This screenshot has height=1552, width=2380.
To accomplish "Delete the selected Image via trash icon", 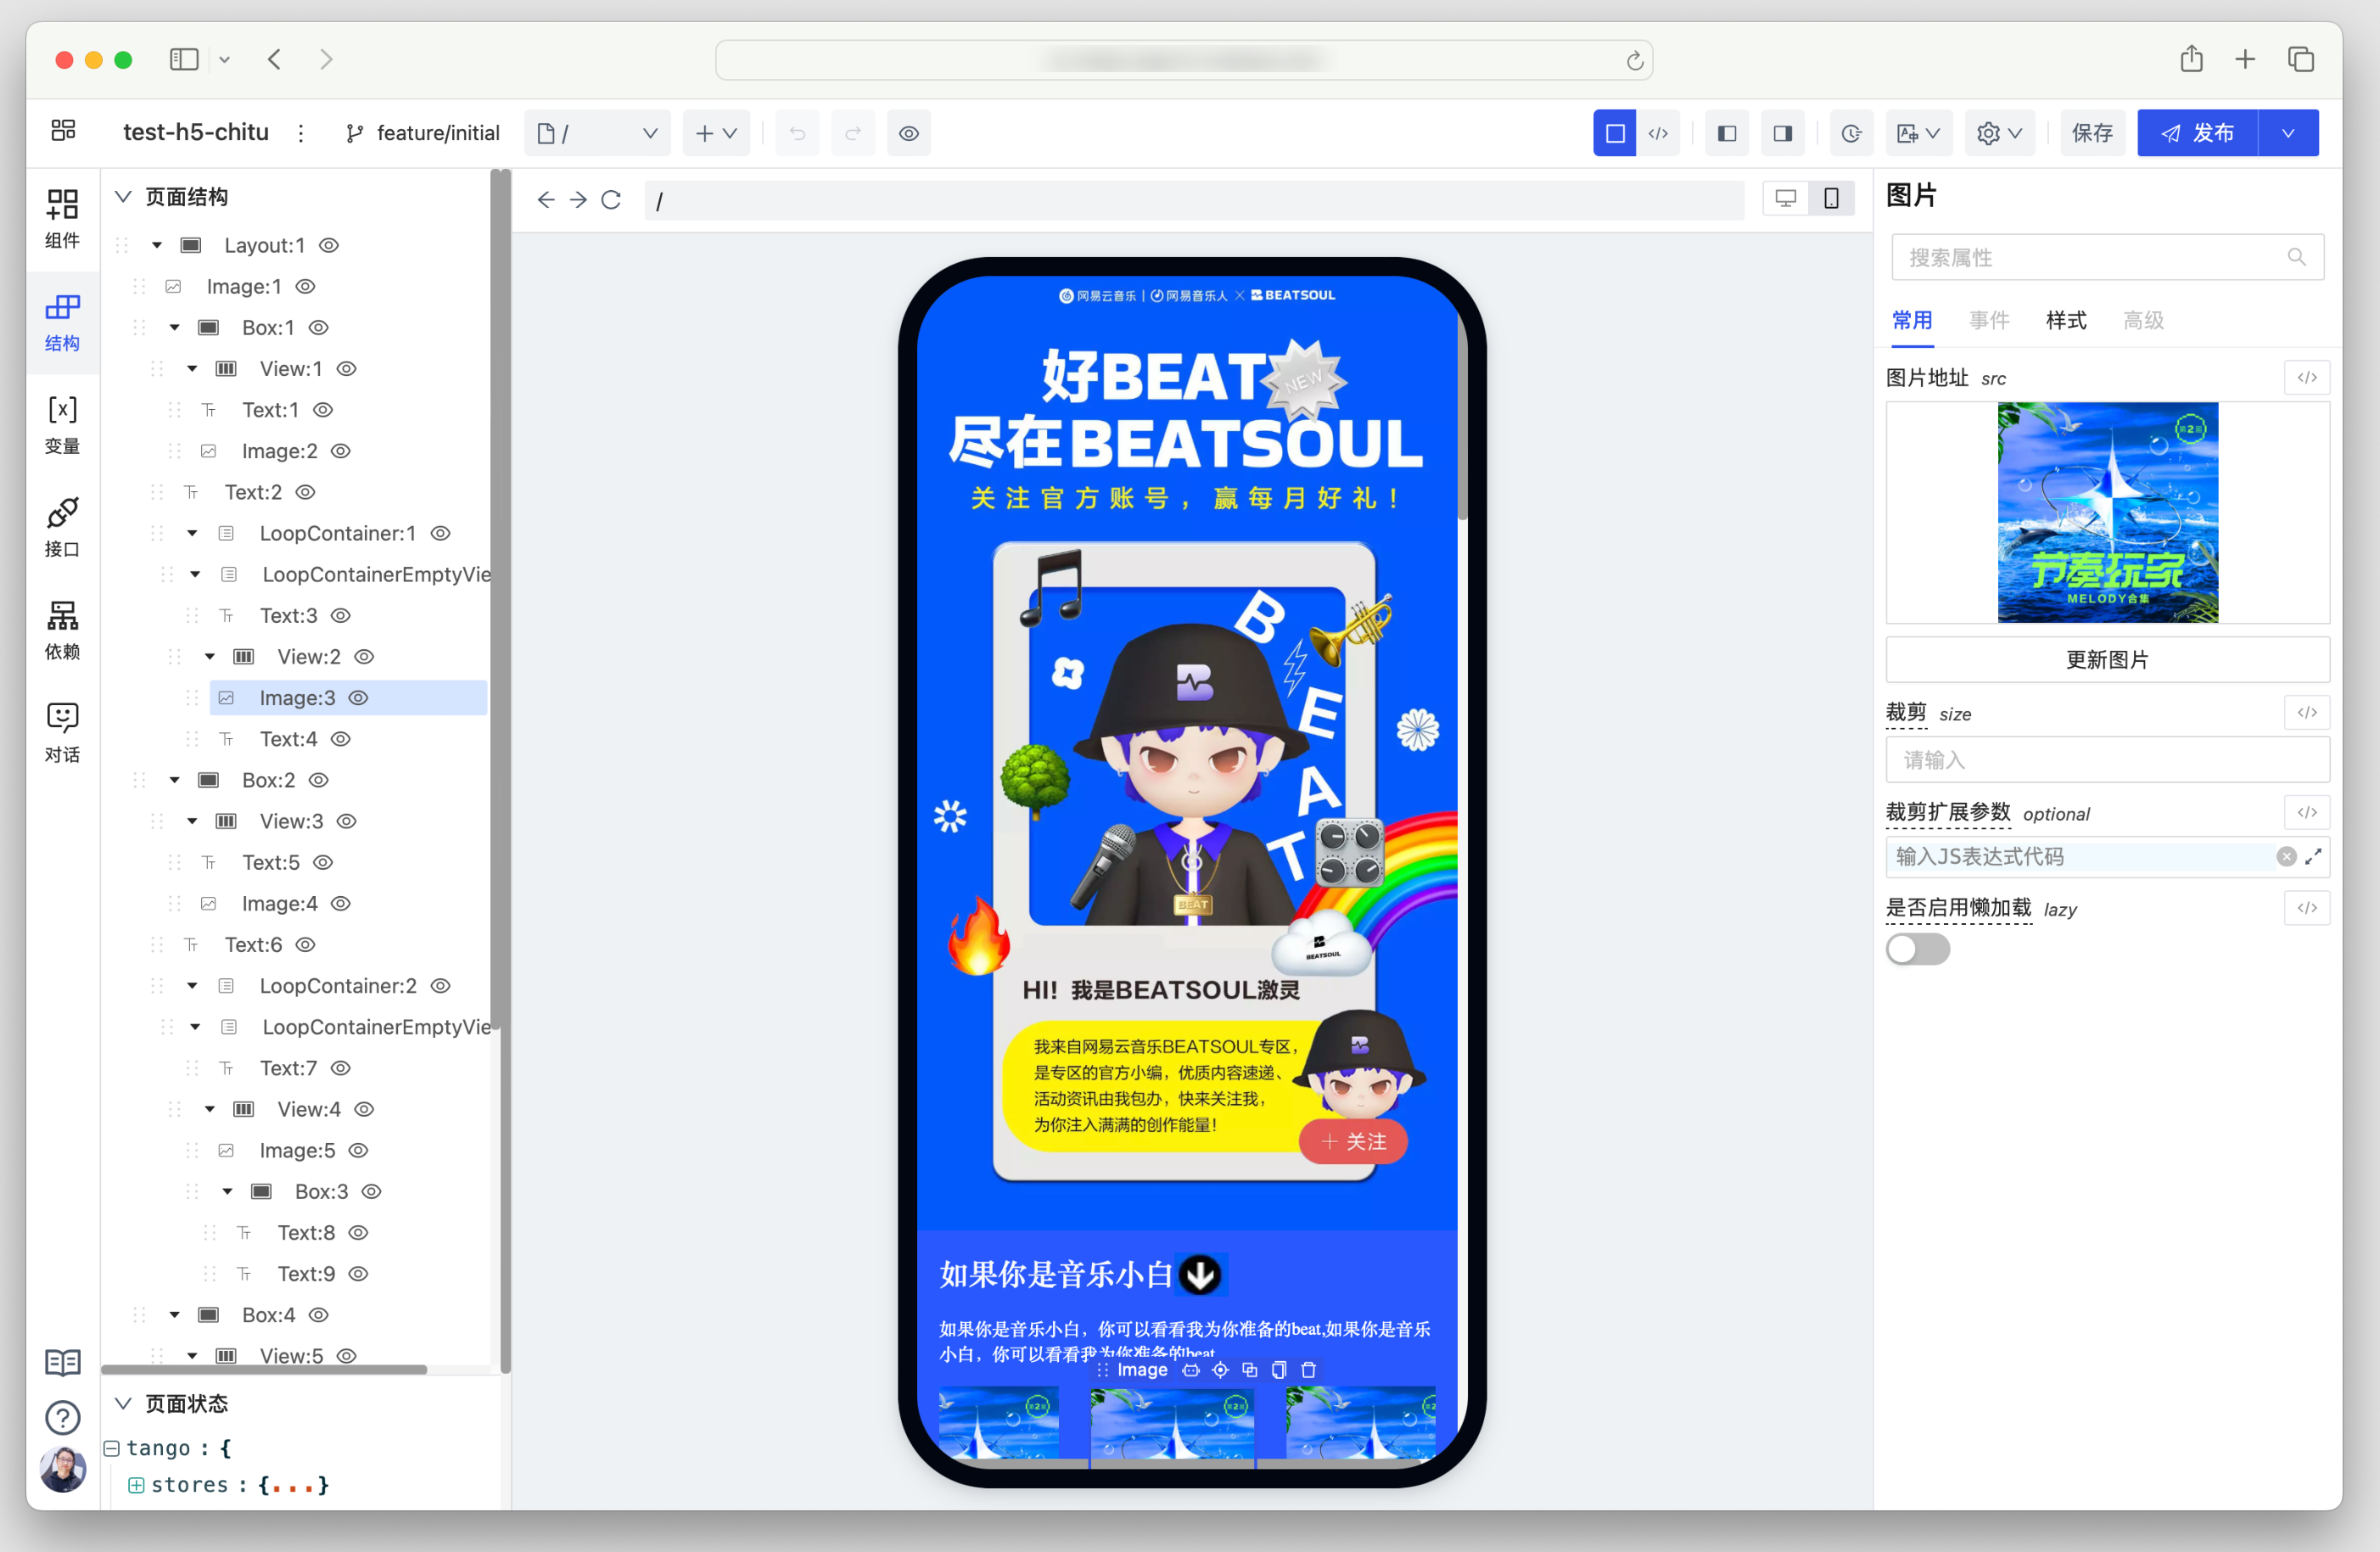I will (1308, 1369).
